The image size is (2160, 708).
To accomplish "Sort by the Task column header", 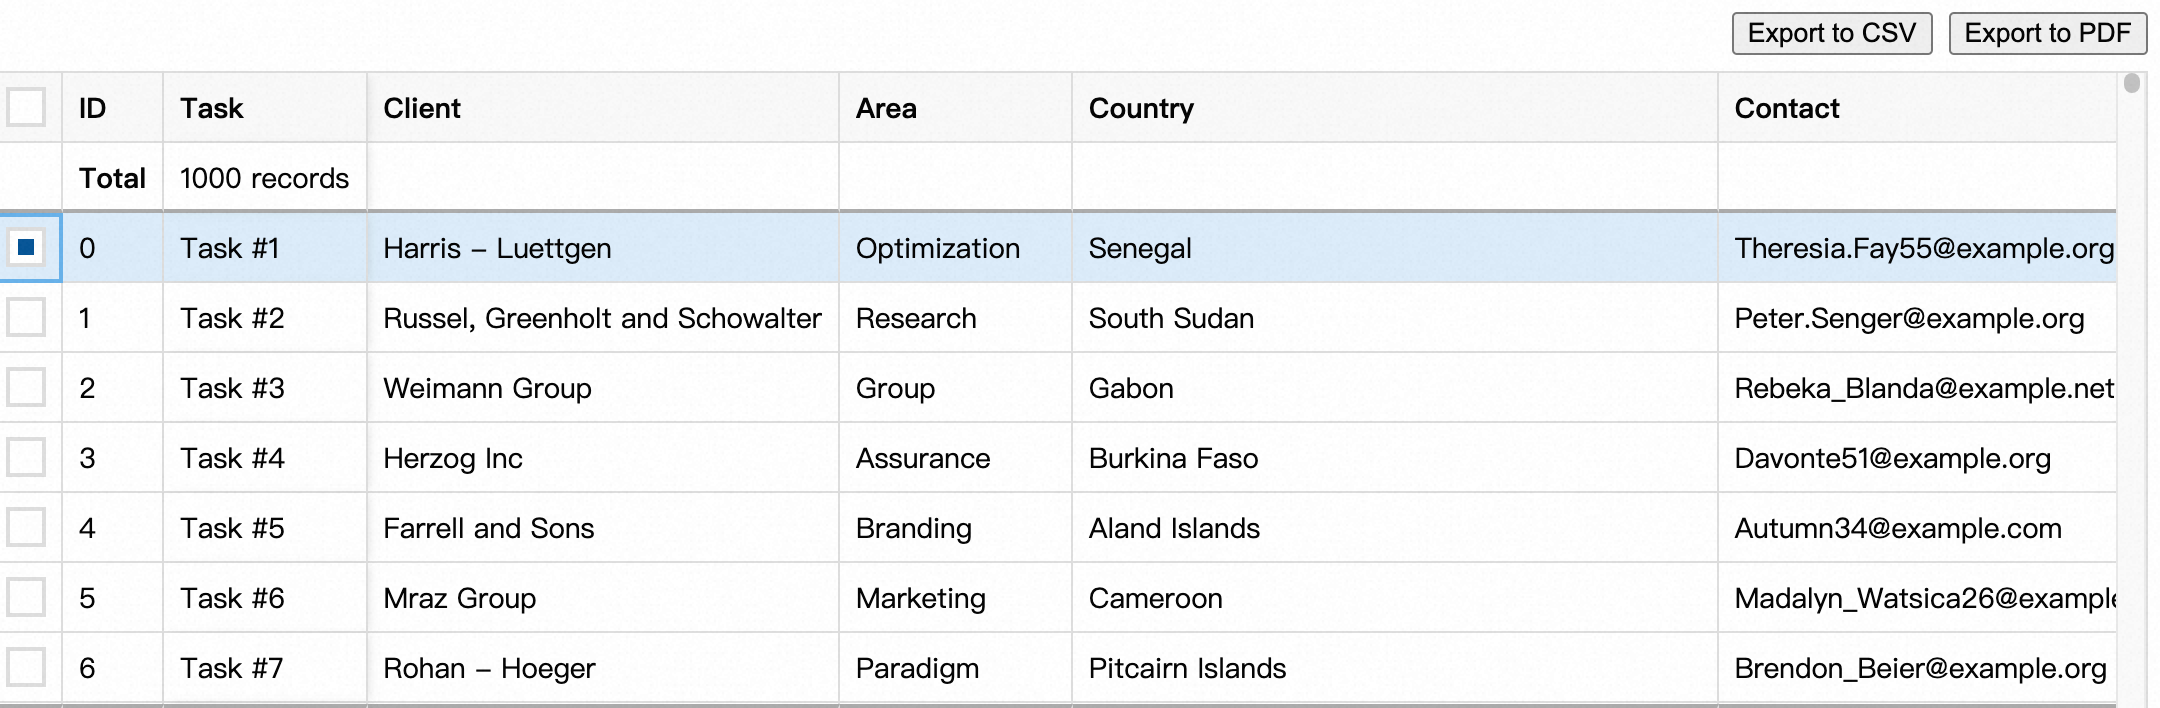I will tap(212, 108).
